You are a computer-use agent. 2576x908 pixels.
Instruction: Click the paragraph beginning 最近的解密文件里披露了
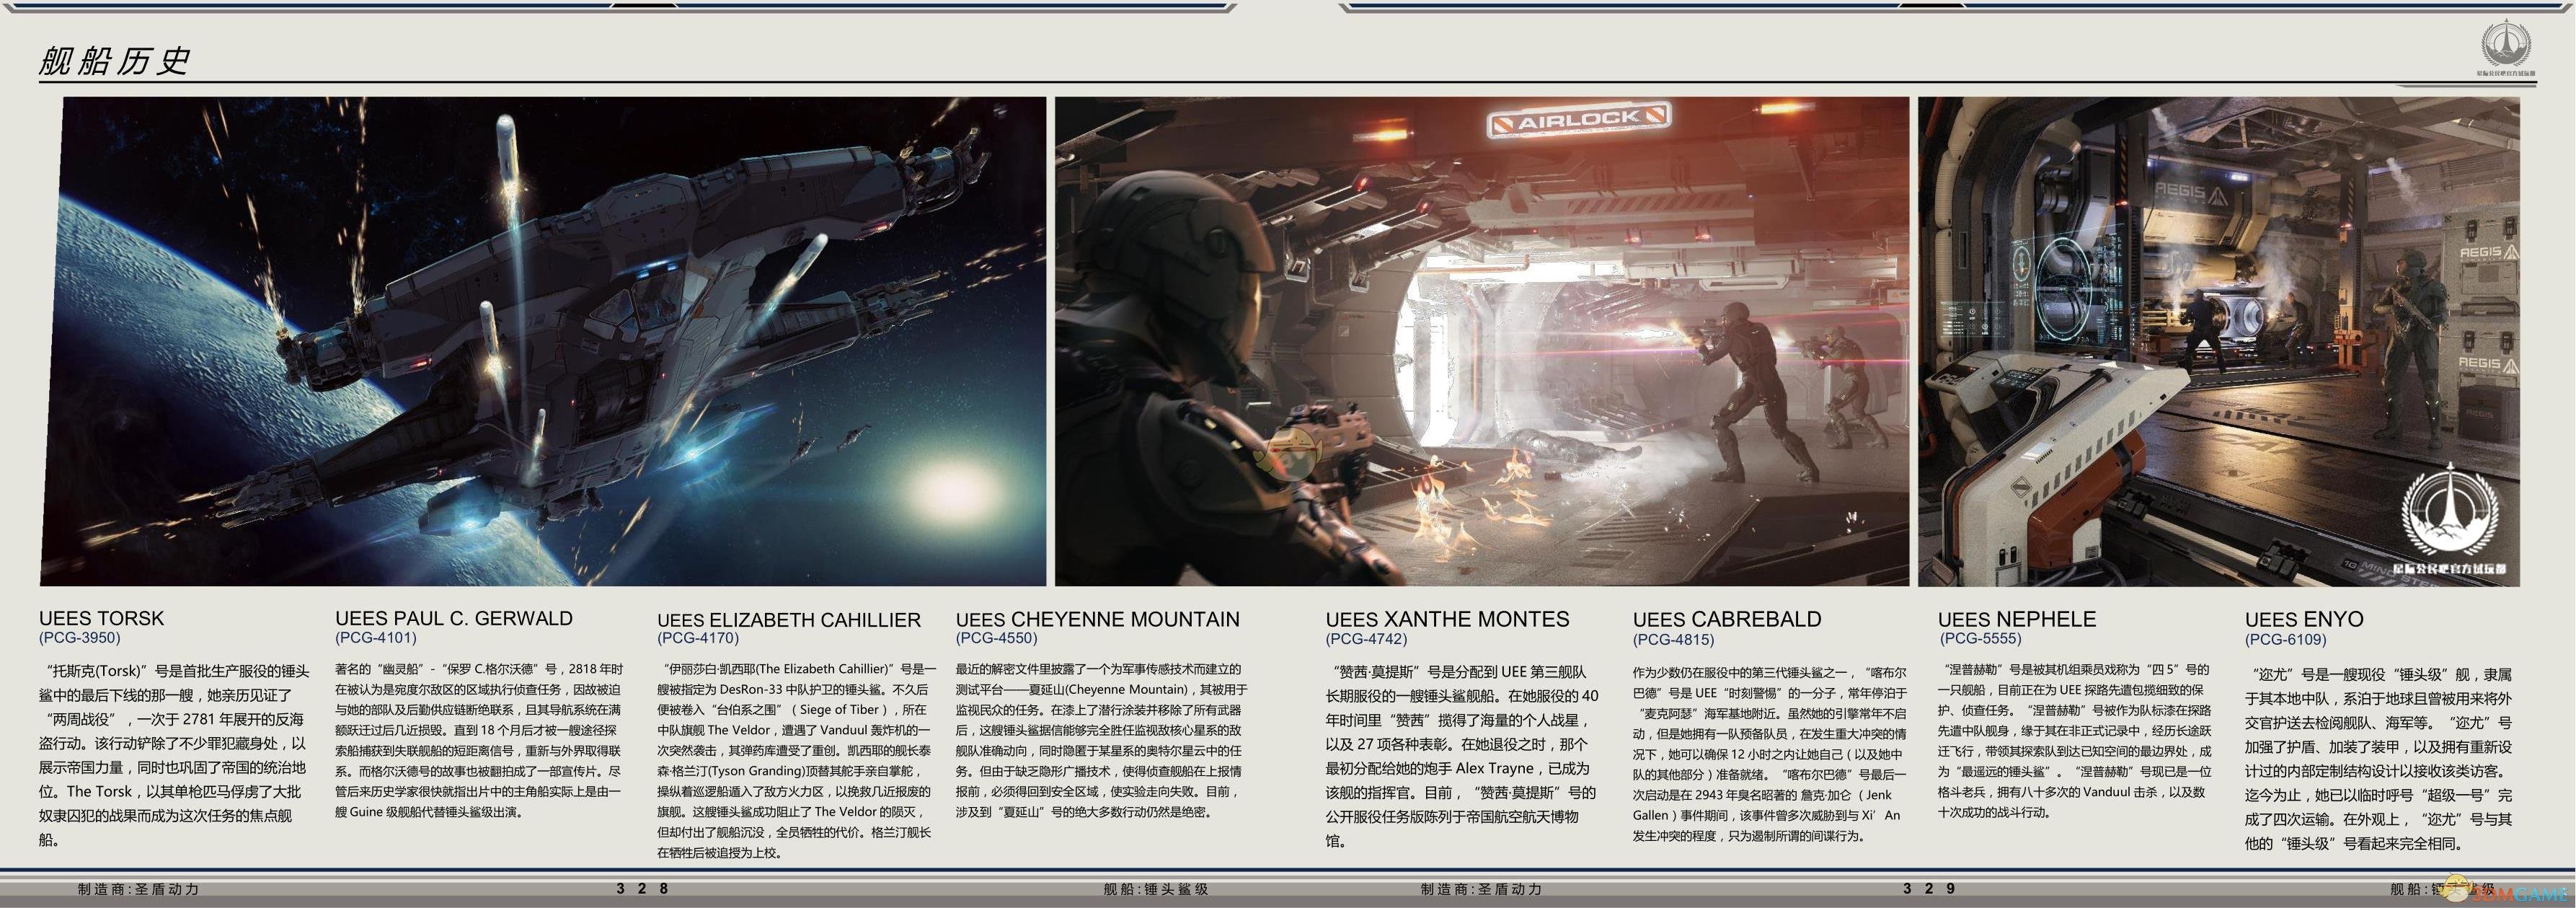click(x=1101, y=740)
